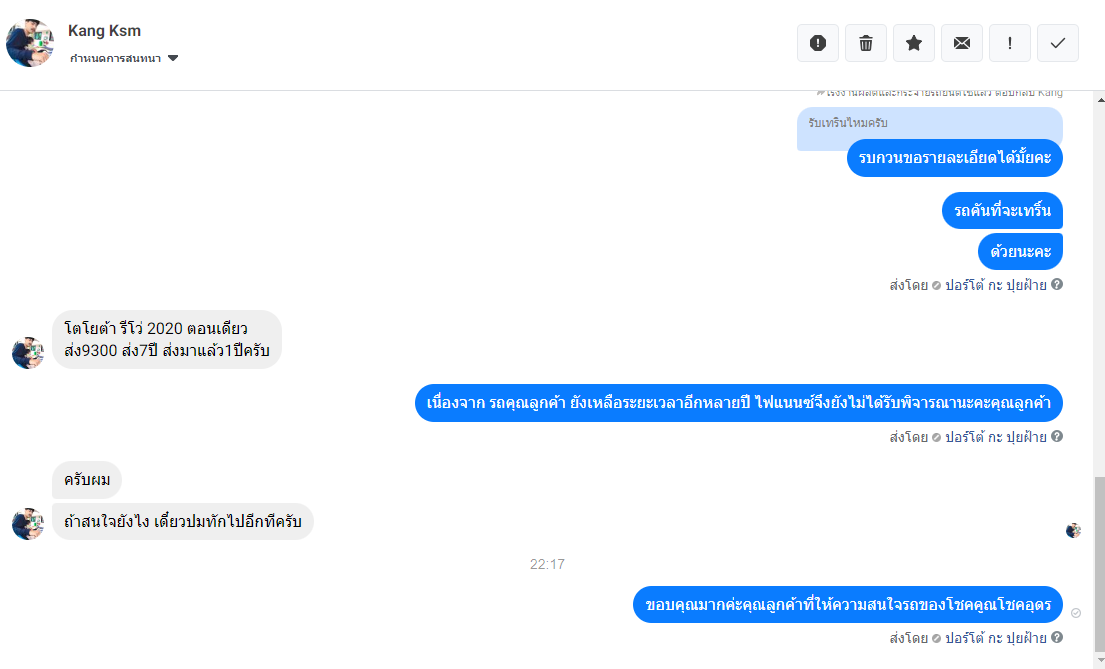Mark conversation as done with checkmark
The height and width of the screenshot is (669, 1105).
tap(1057, 43)
